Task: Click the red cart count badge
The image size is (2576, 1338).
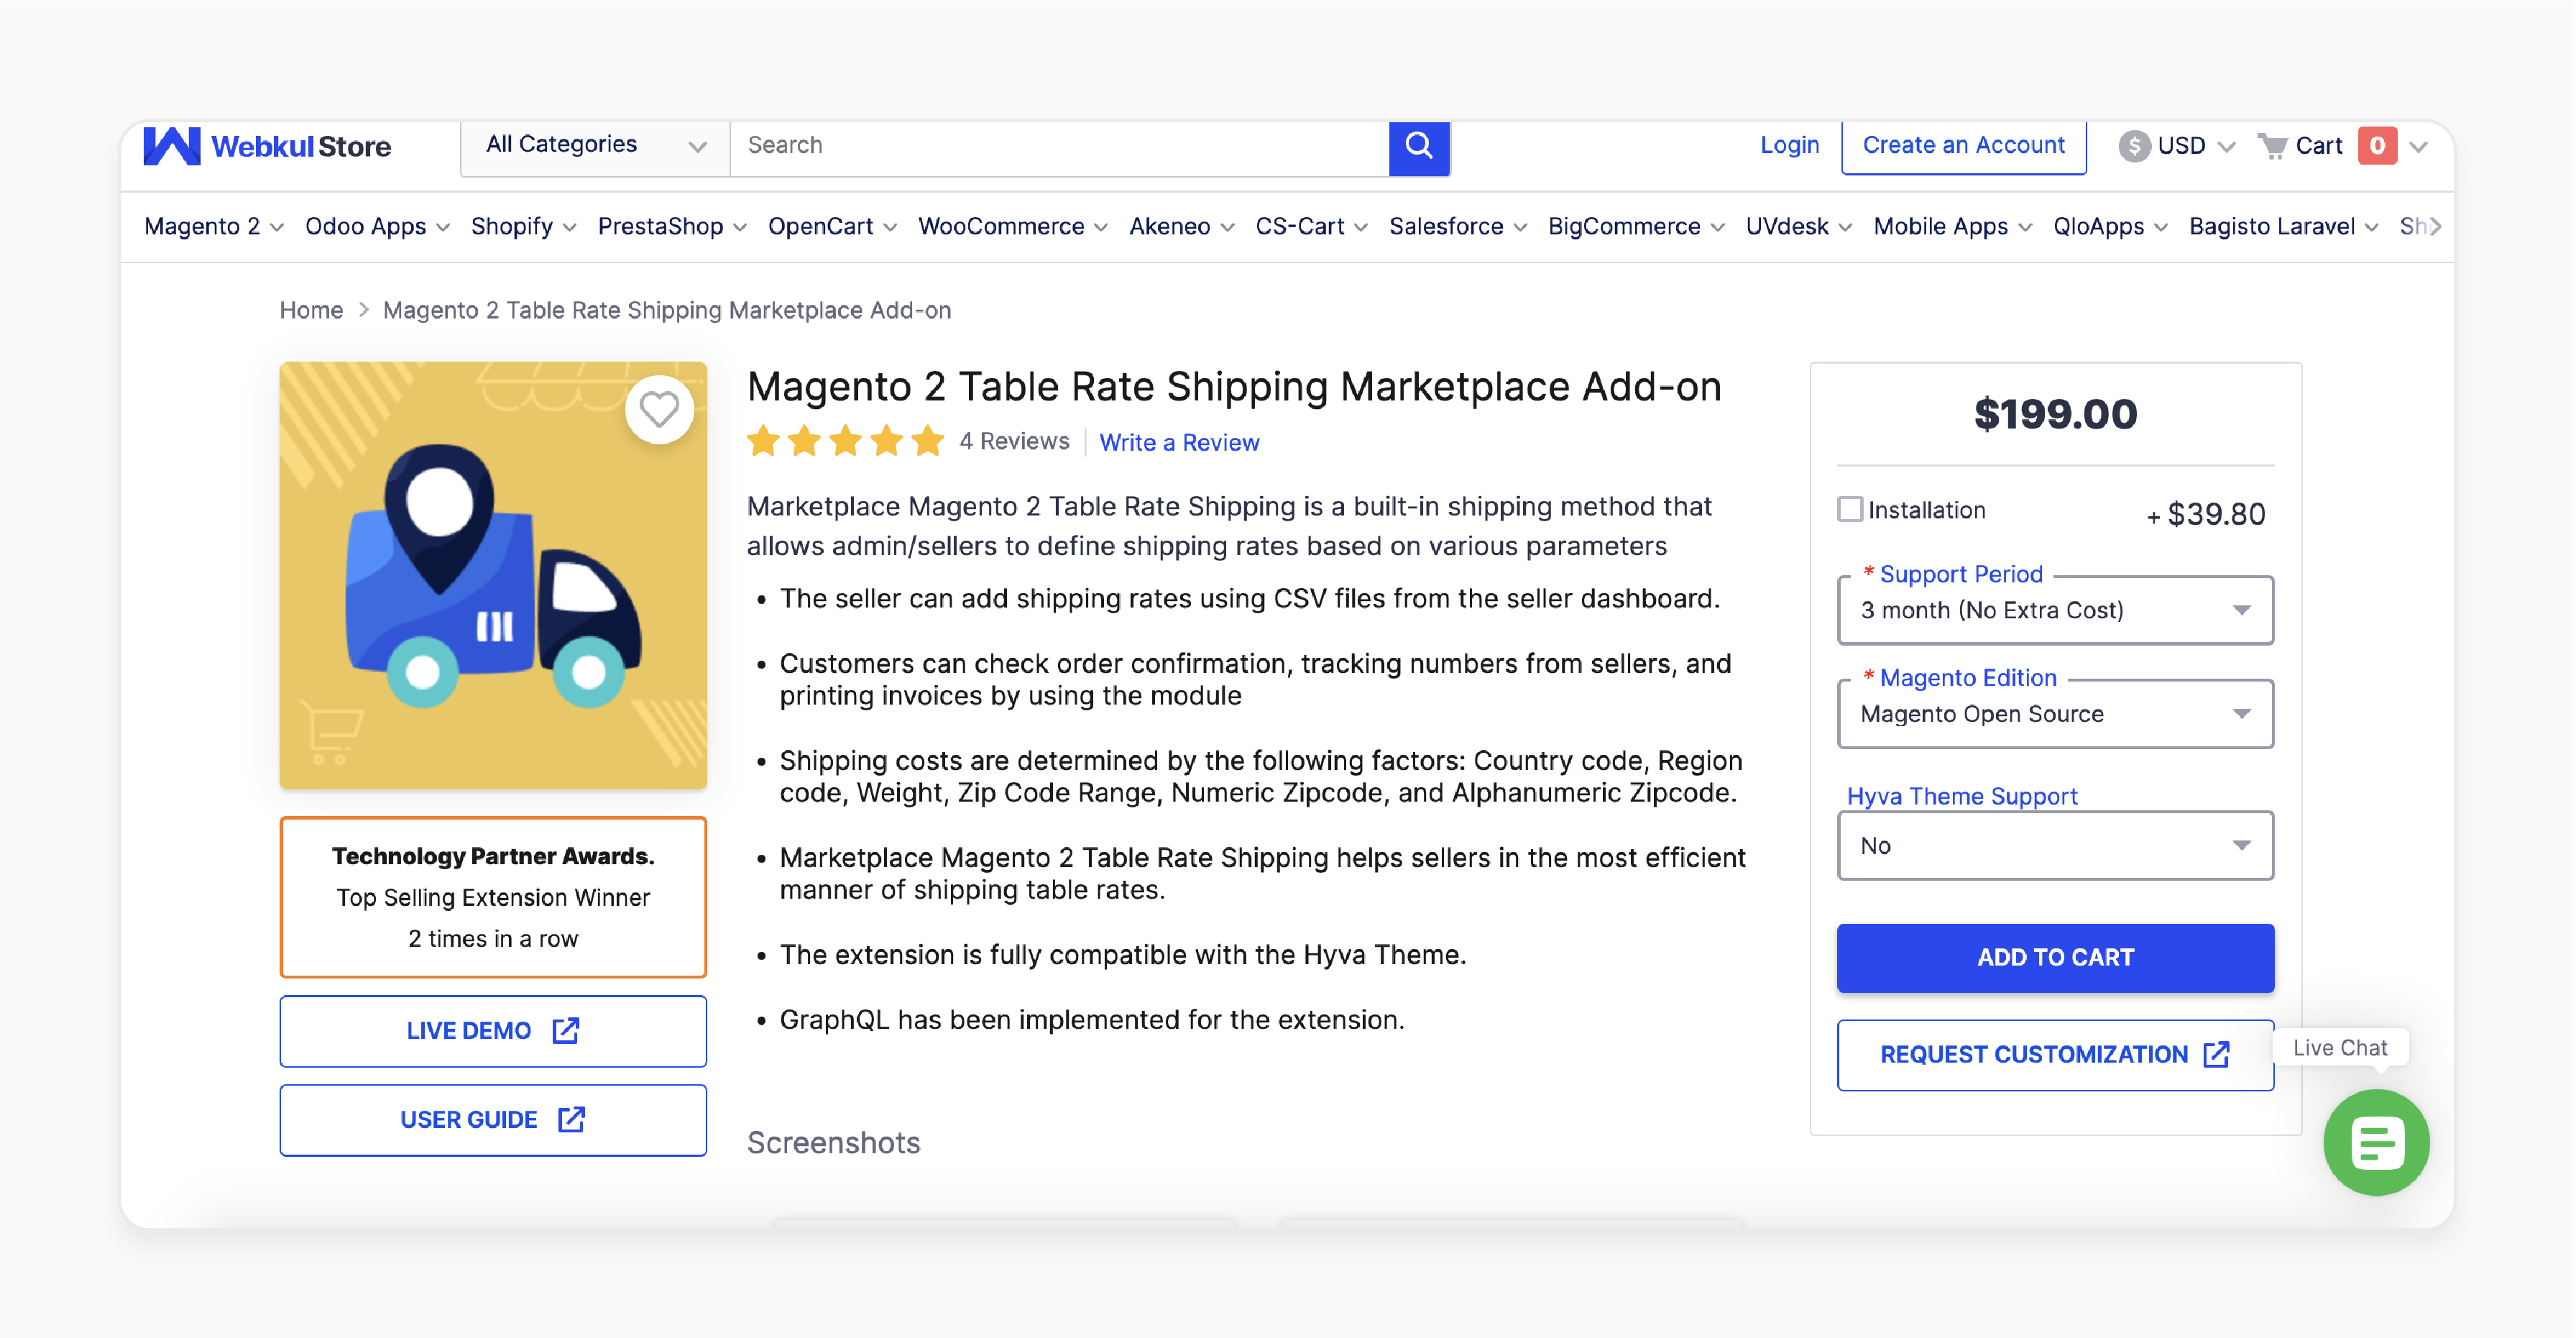Action: pyautogui.click(x=2377, y=146)
